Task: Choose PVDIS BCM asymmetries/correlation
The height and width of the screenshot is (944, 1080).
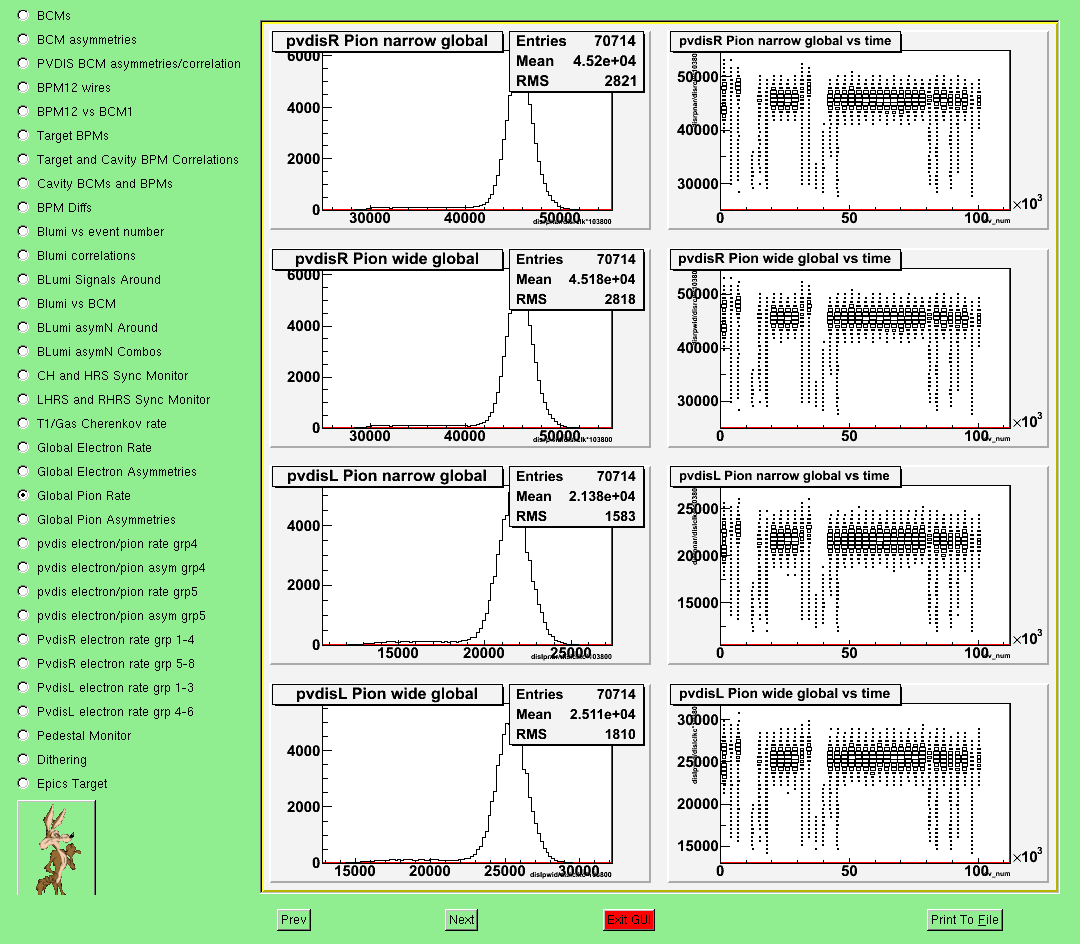Action: tap(23, 63)
